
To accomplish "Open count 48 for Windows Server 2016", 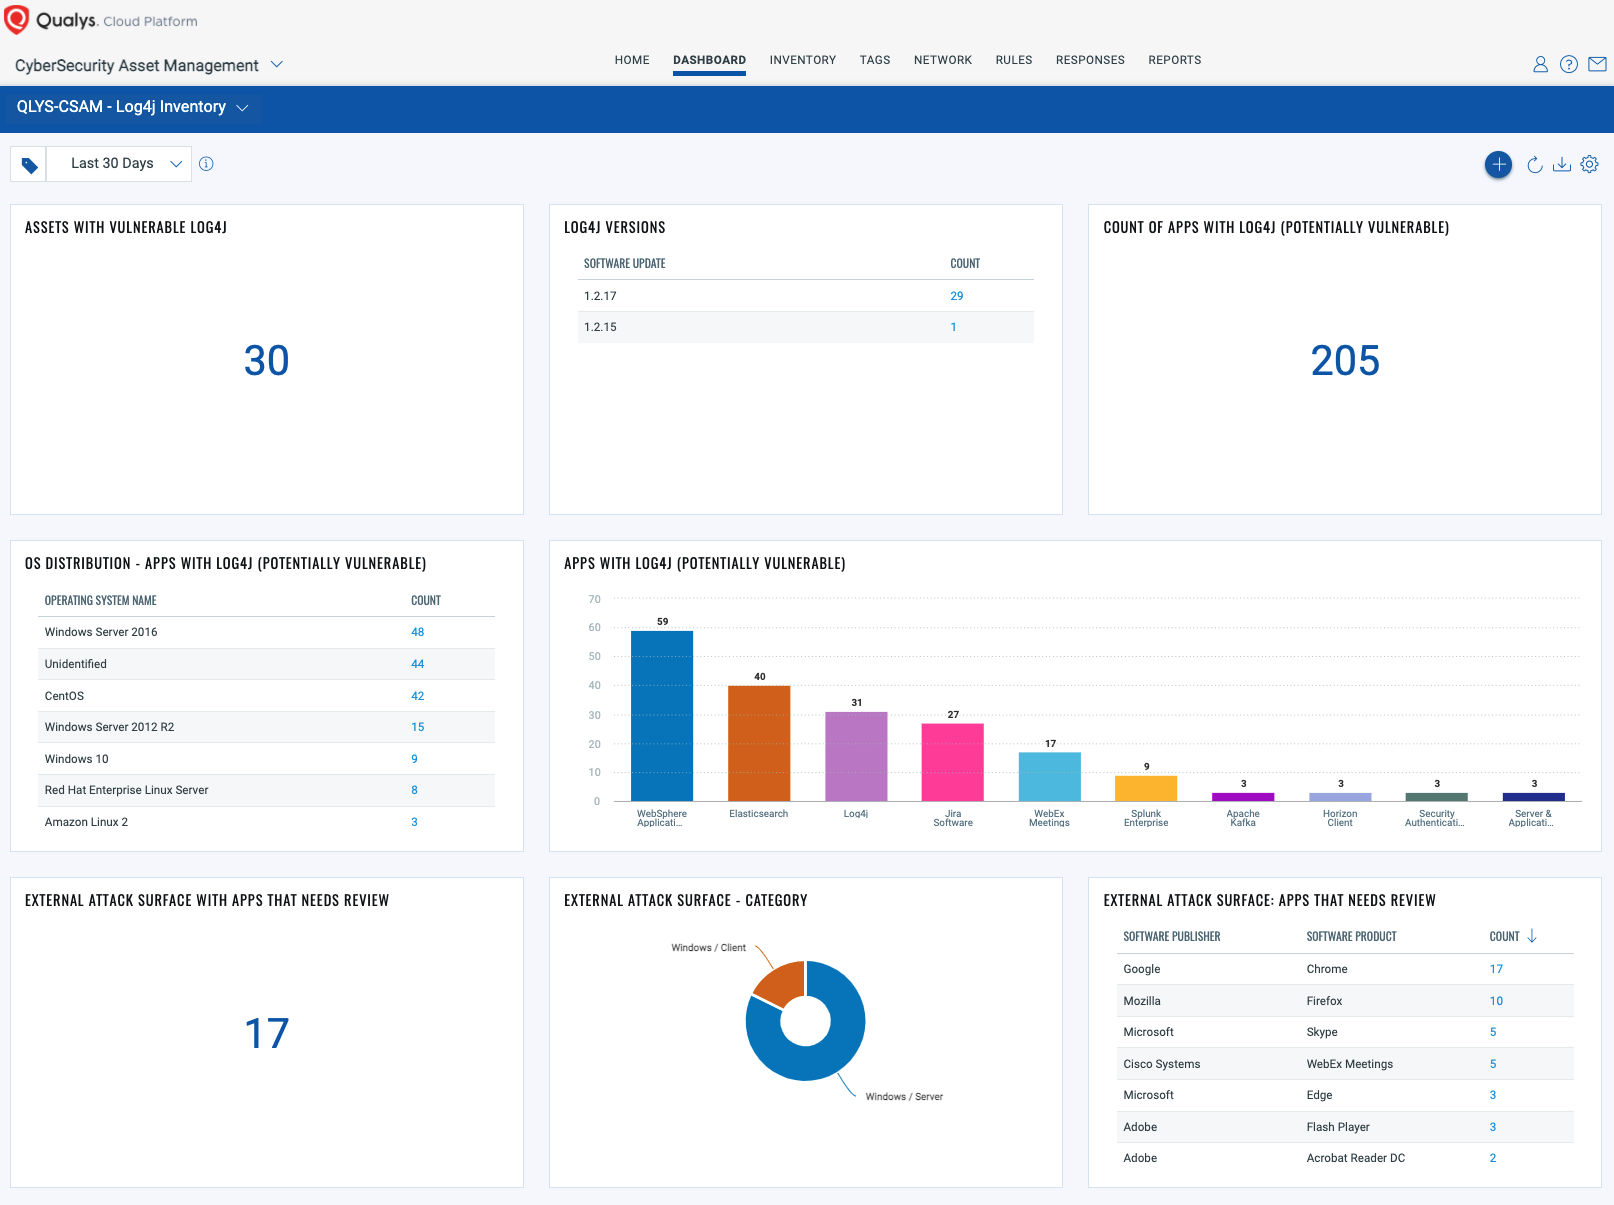I will [417, 632].
